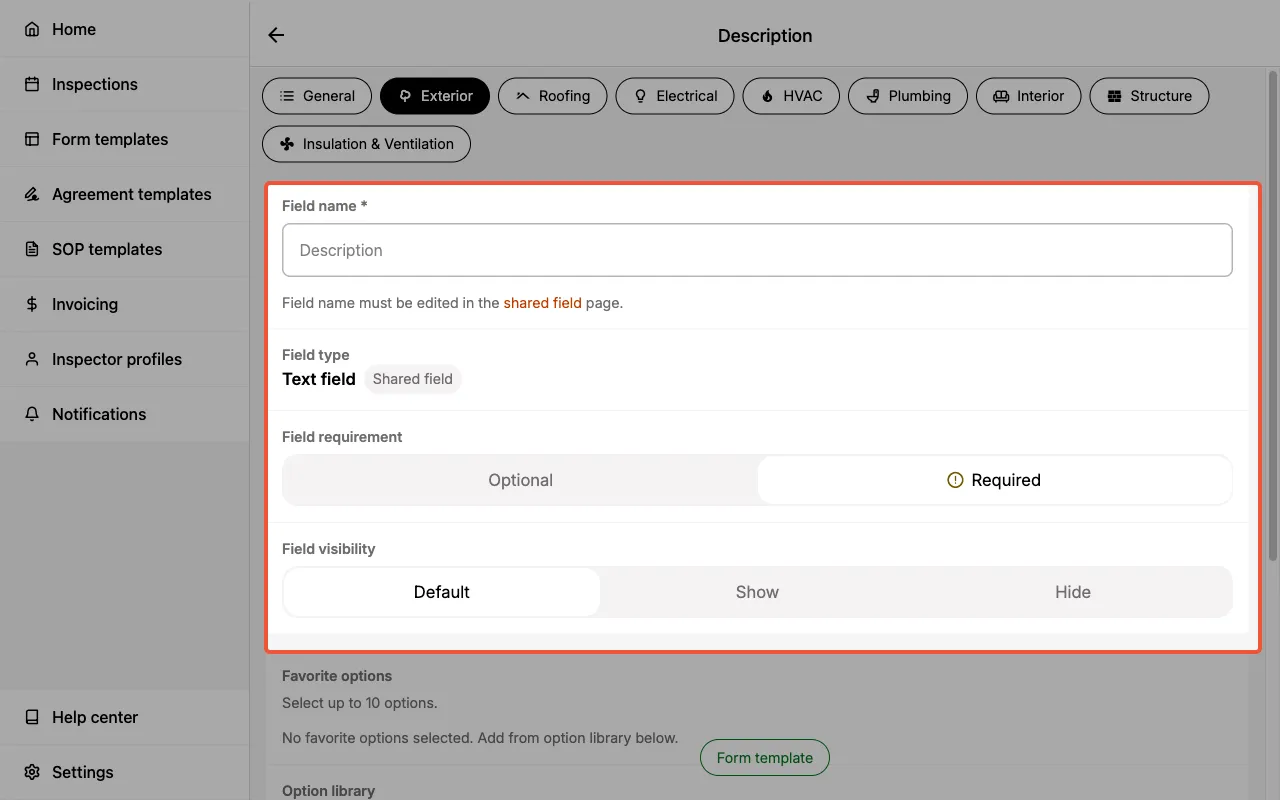Click the Agreement templates signature icon
This screenshot has height=800, width=1280.
(31, 194)
